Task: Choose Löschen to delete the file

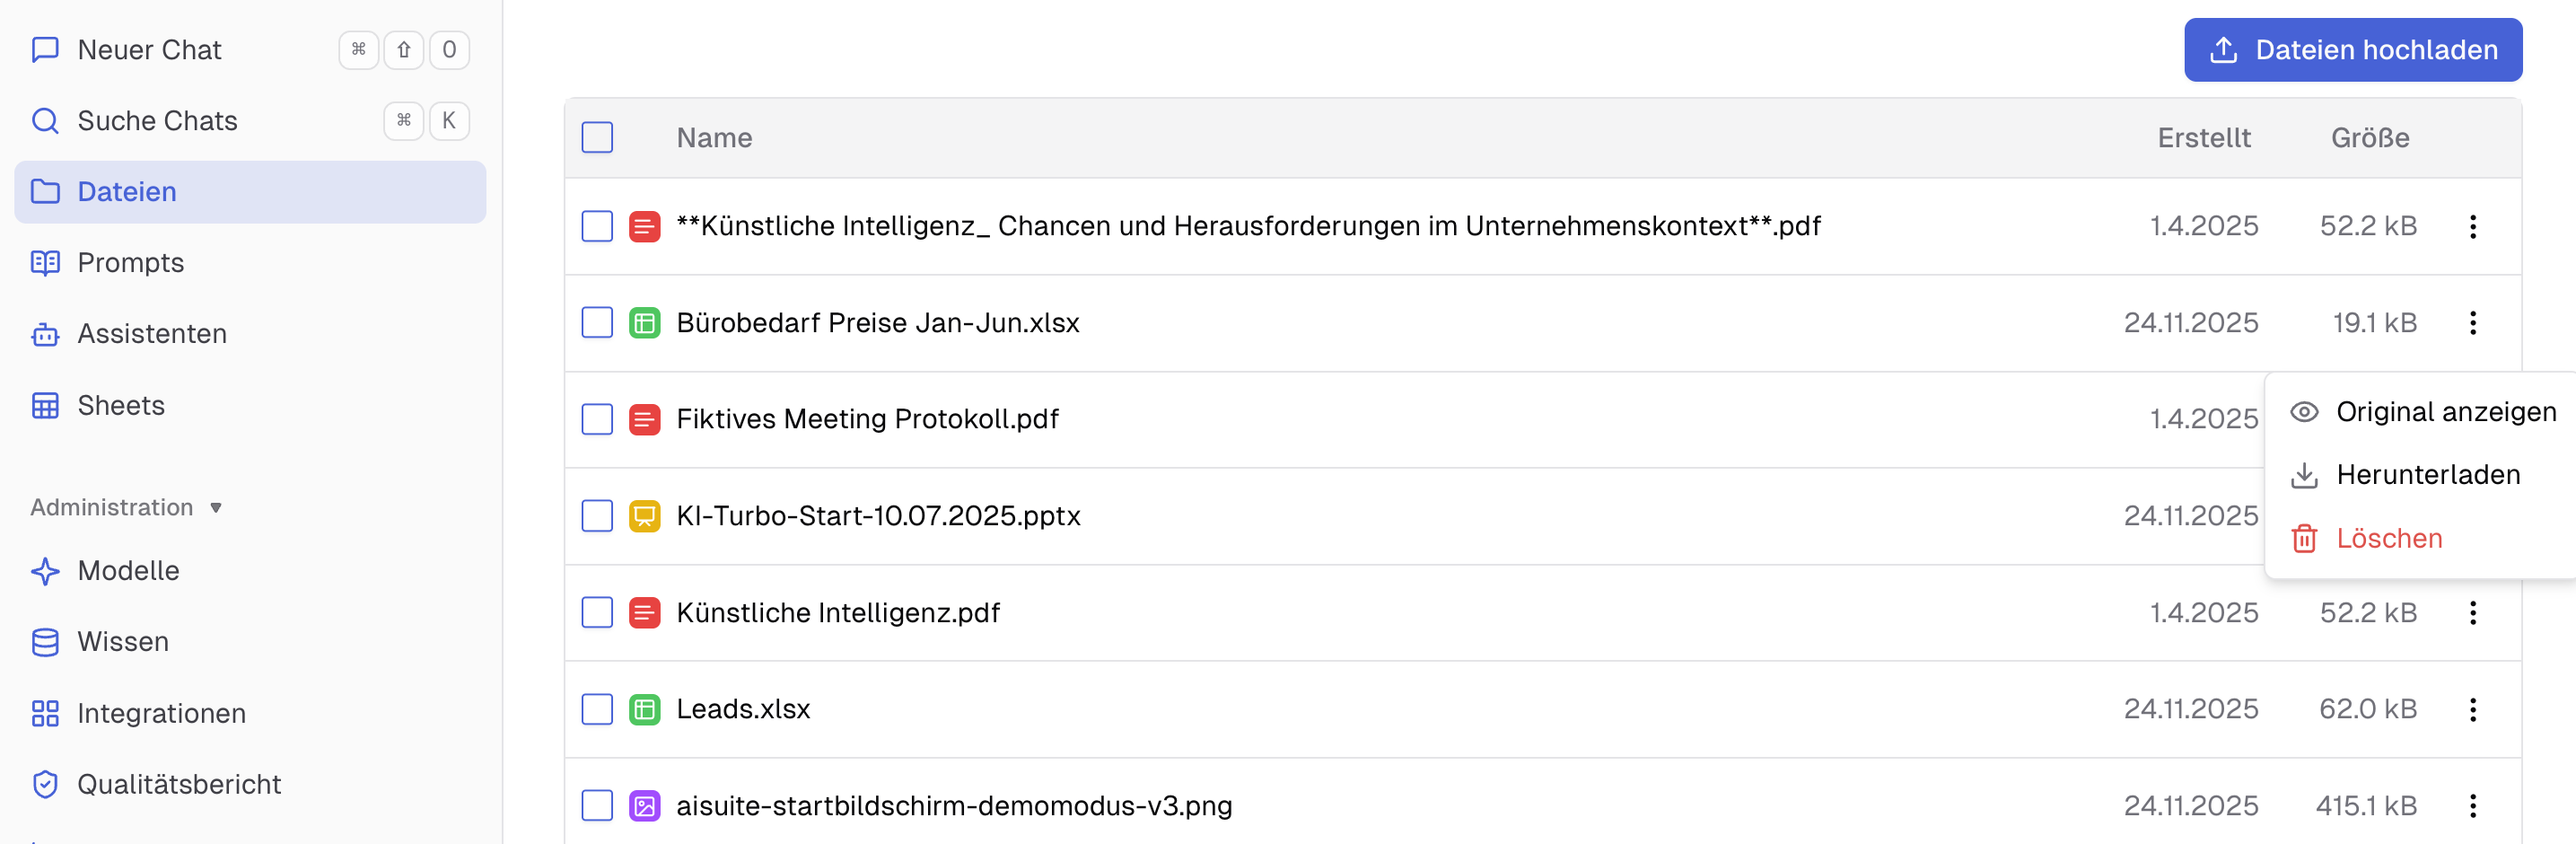Action: pyautogui.click(x=2389, y=538)
